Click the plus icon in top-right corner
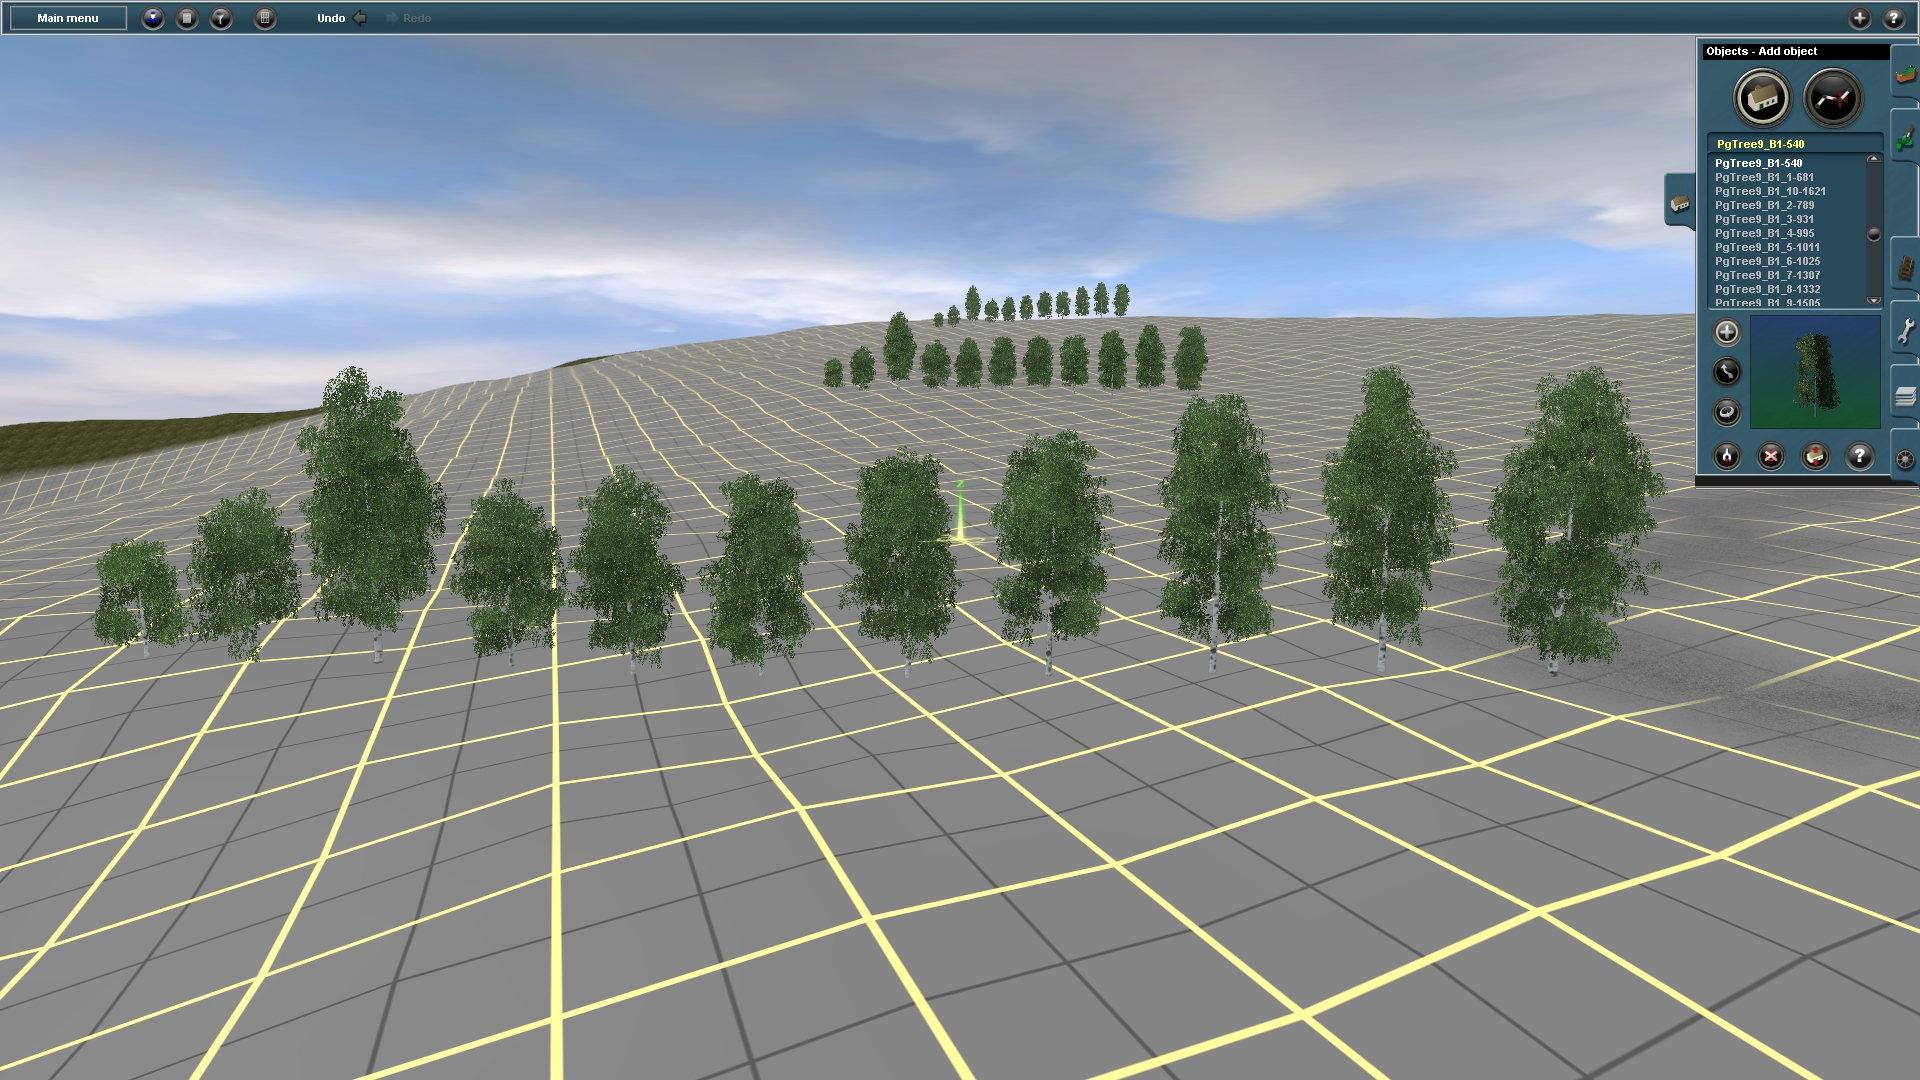The image size is (1920, 1080). click(1859, 18)
